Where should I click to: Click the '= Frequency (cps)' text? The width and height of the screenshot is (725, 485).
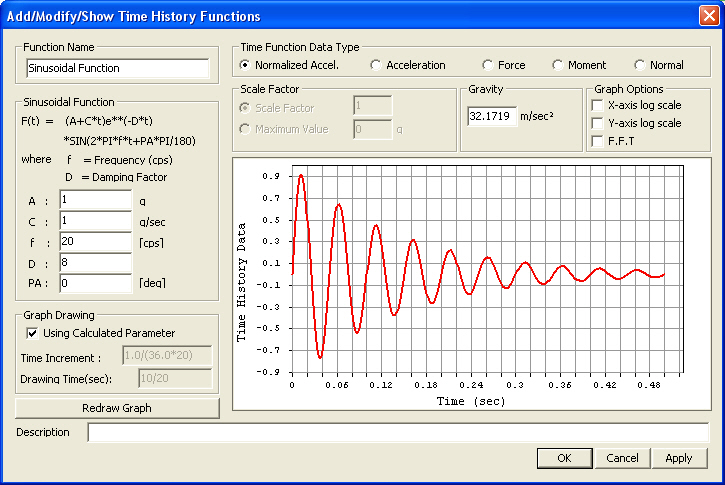click(128, 160)
